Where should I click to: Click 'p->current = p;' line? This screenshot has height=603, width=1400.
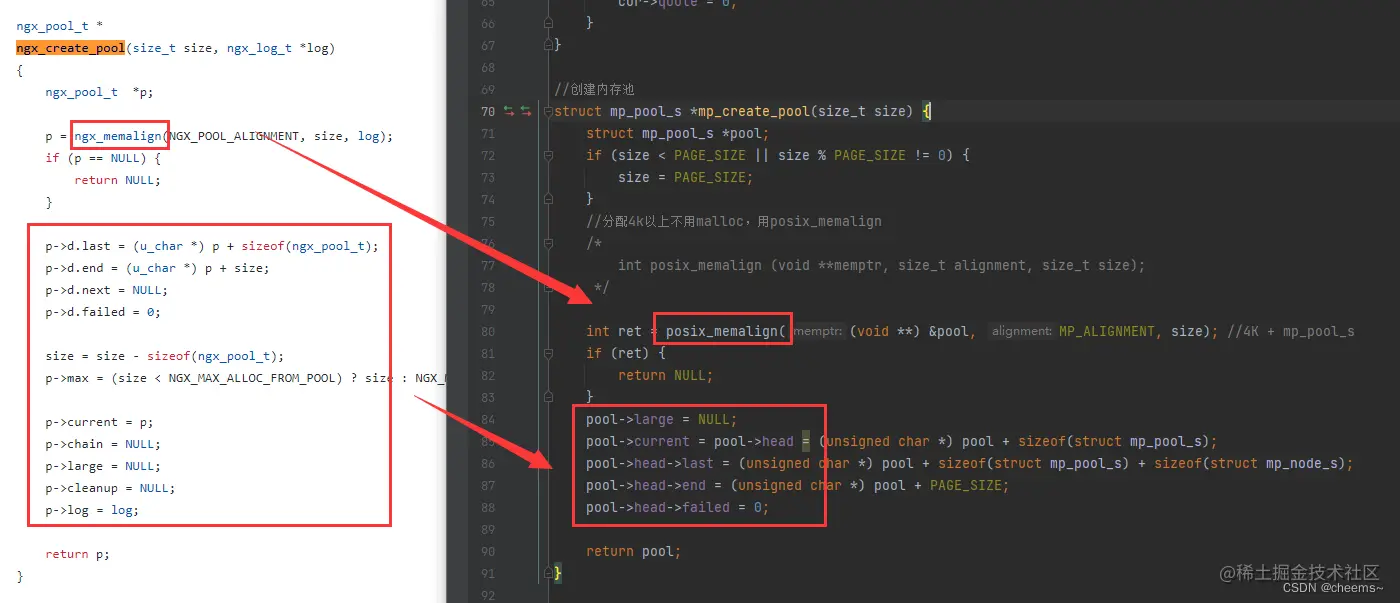pyautogui.click(x=99, y=421)
